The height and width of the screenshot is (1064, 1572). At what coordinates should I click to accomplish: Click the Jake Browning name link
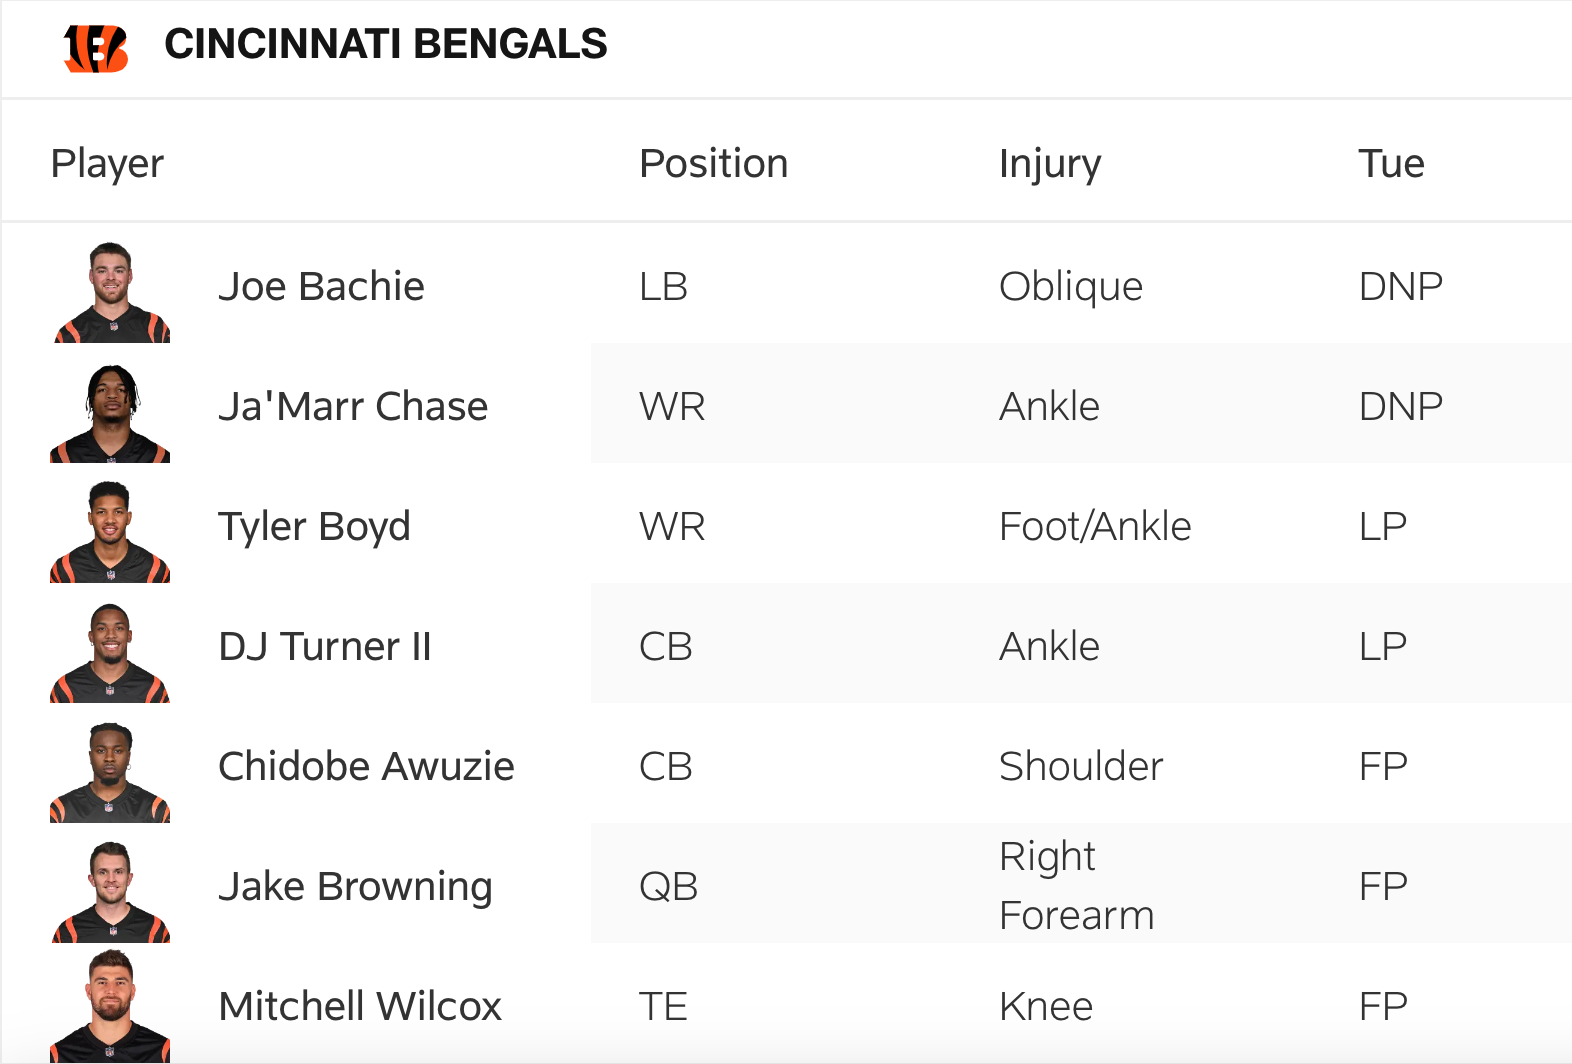click(355, 887)
